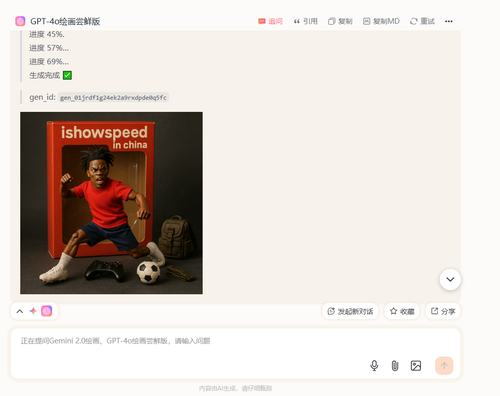This screenshot has height=396, width=500.
Task: Click the sparkle Gemini model icon
Action: [x=33, y=311]
